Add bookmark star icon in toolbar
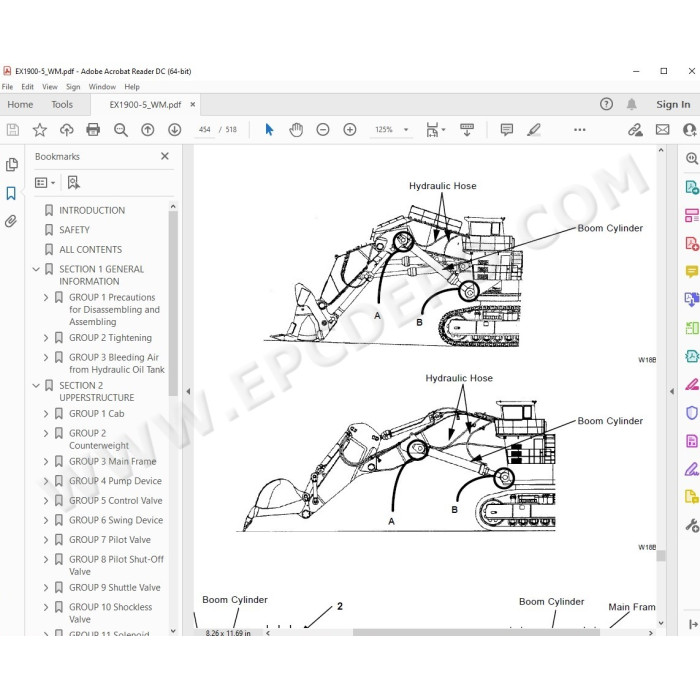This screenshot has height=700, width=700. (x=40, y=130)
